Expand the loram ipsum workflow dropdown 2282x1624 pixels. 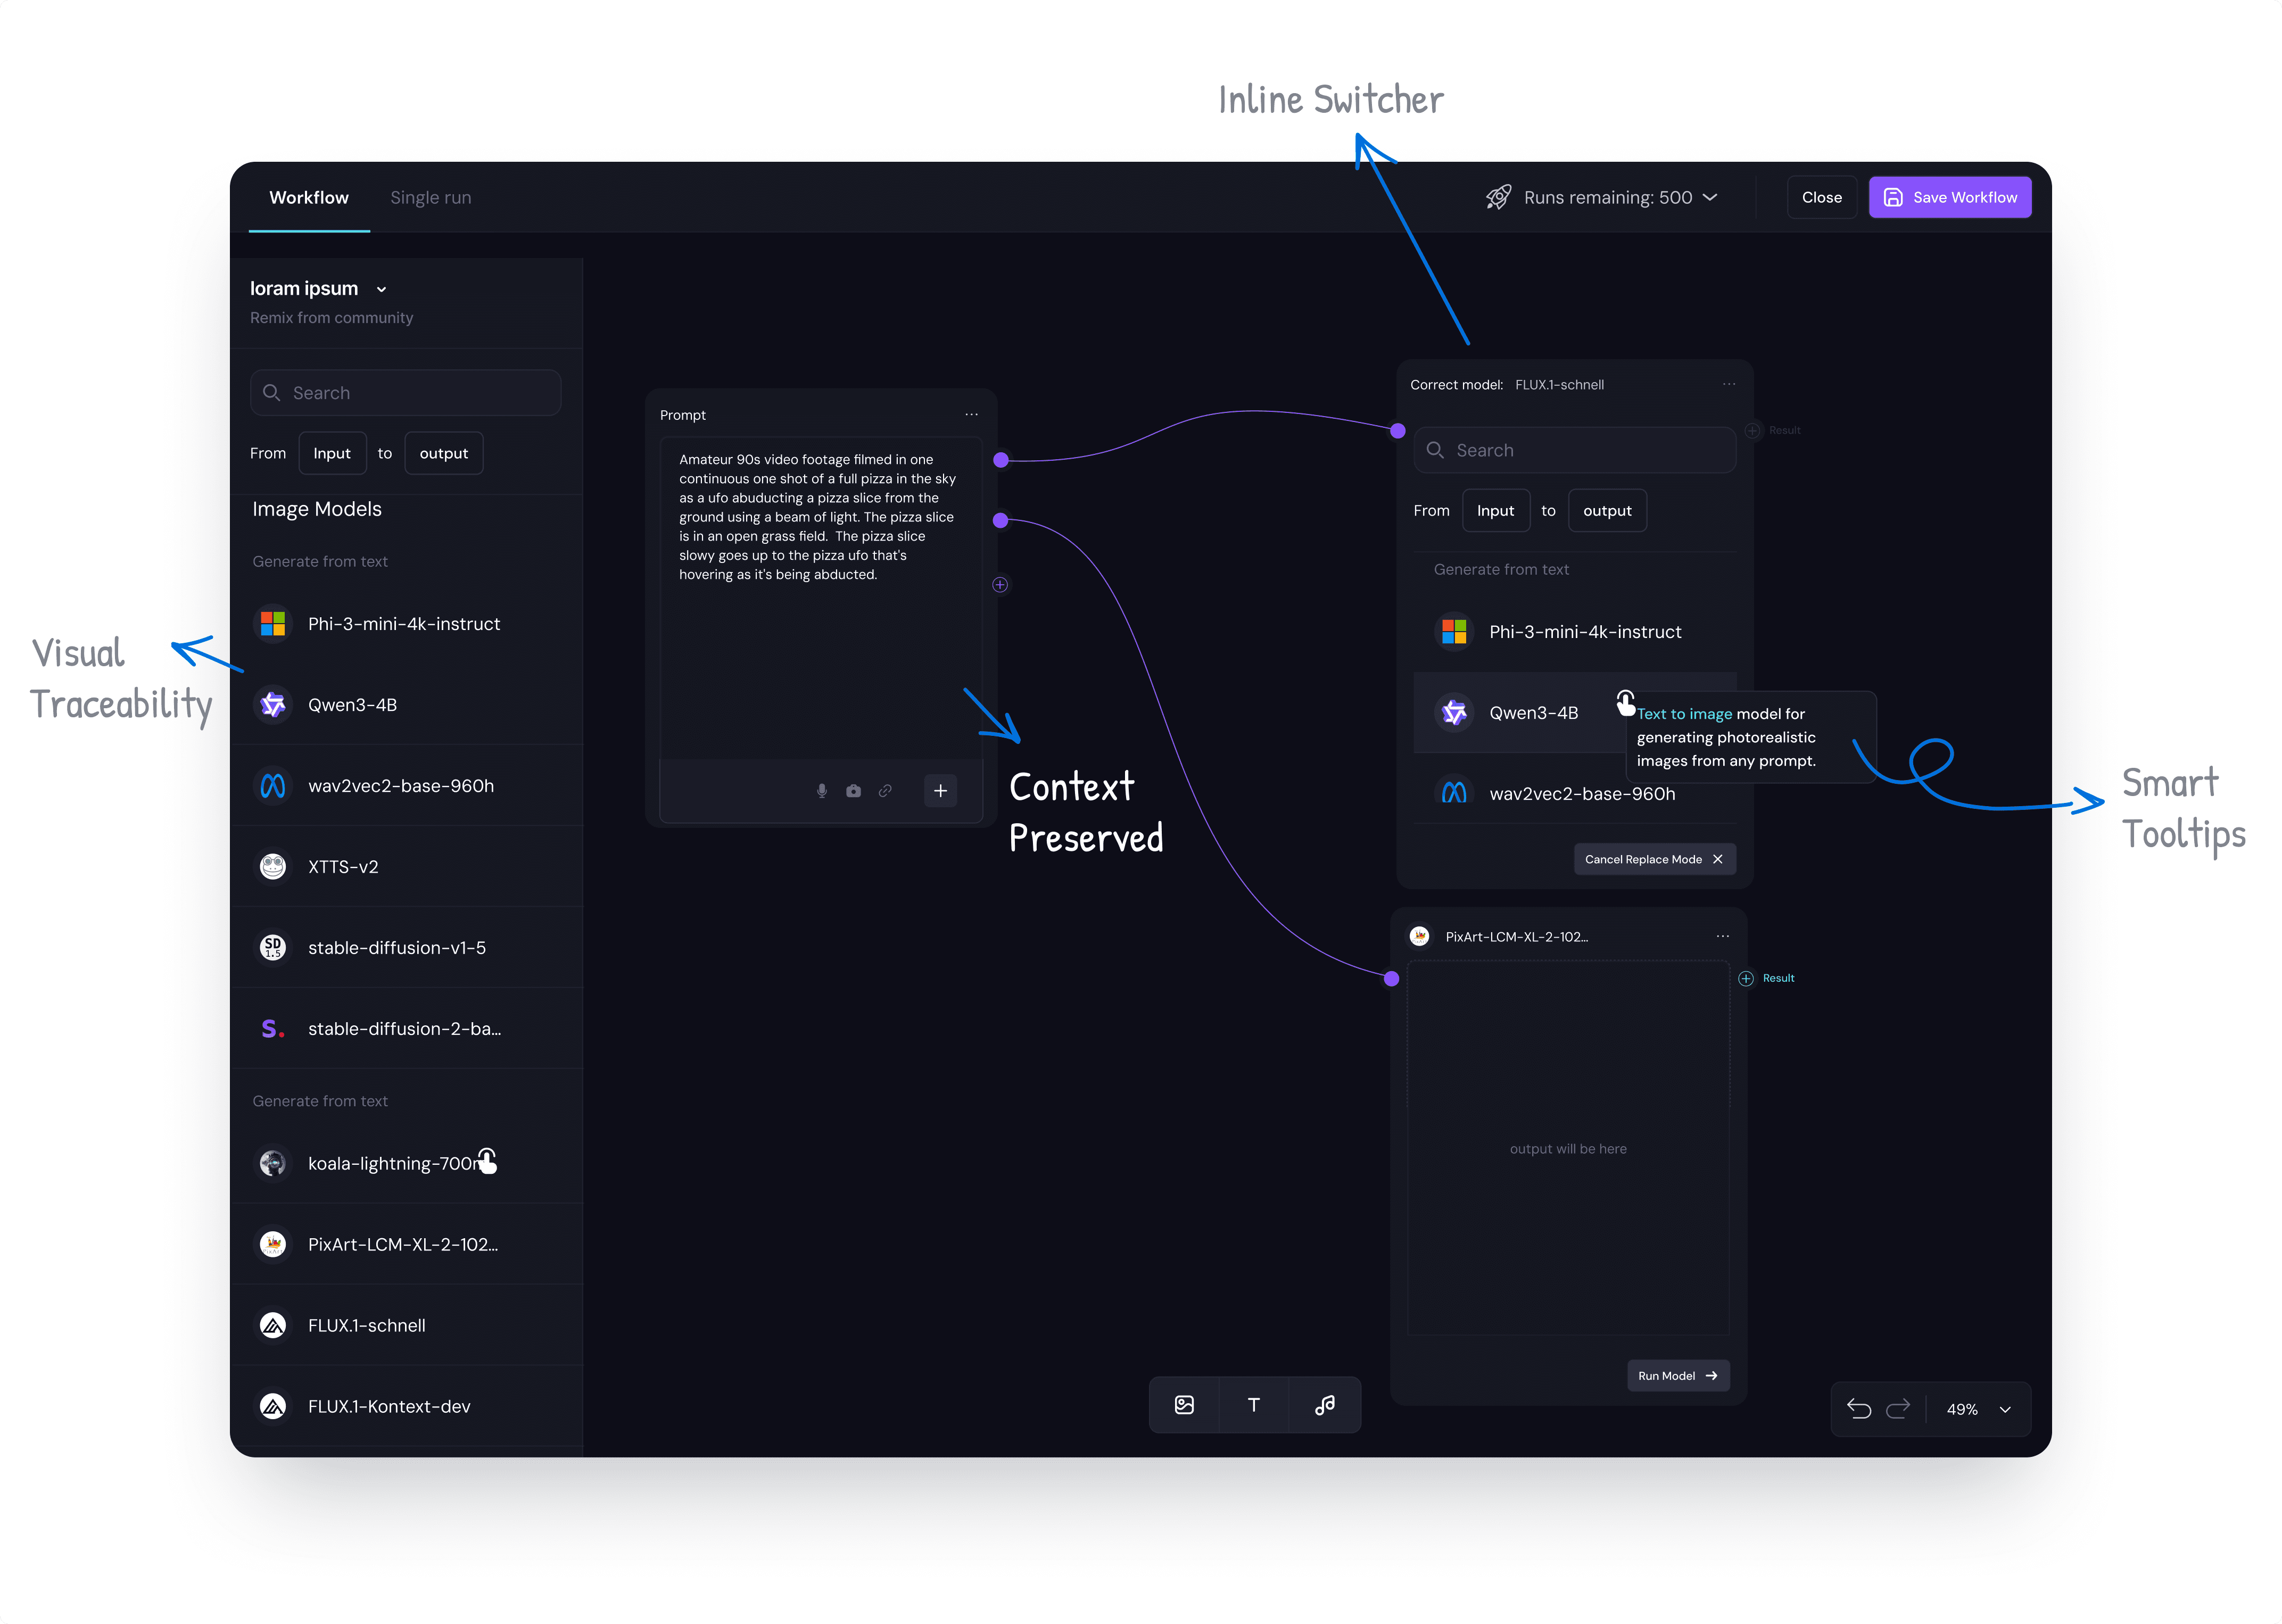(381, 289)
